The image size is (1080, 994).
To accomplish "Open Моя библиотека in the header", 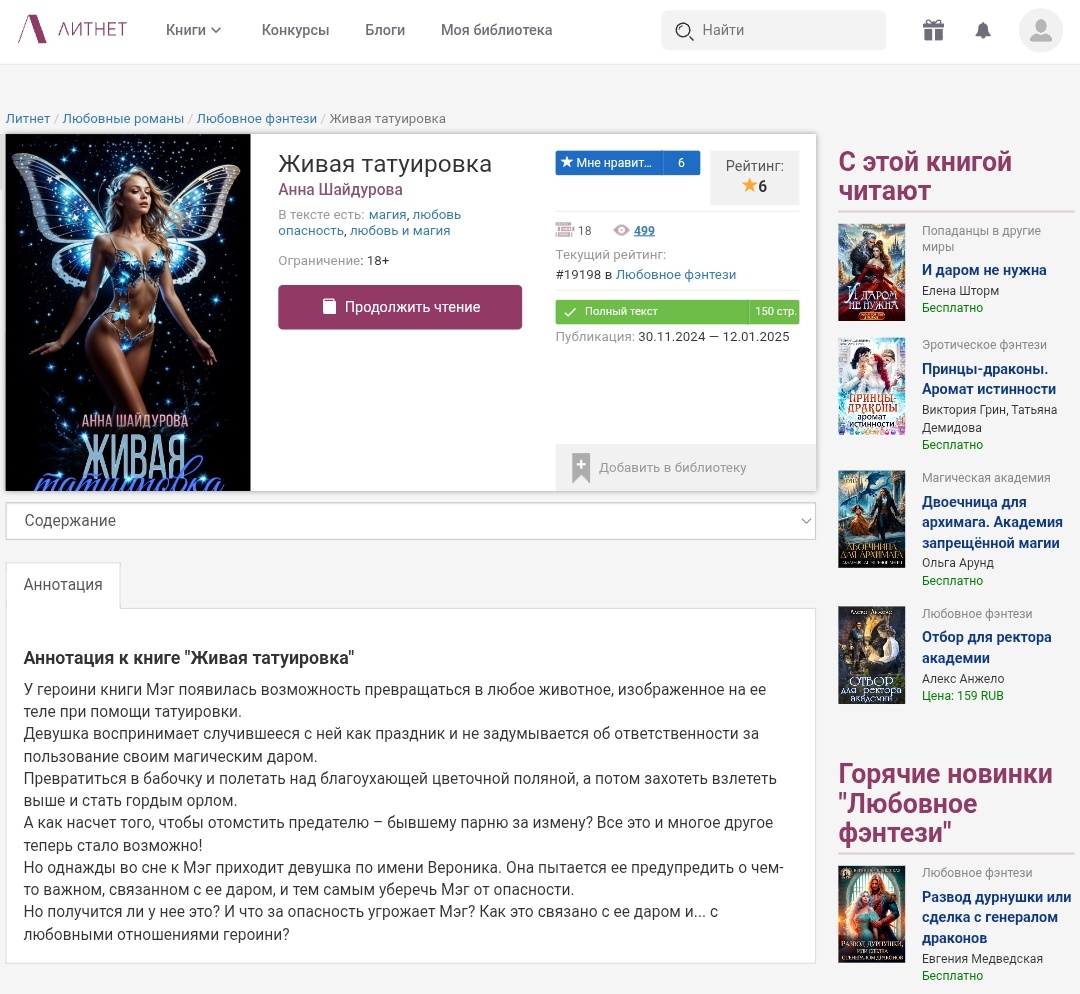I will [x=497, y=30].
